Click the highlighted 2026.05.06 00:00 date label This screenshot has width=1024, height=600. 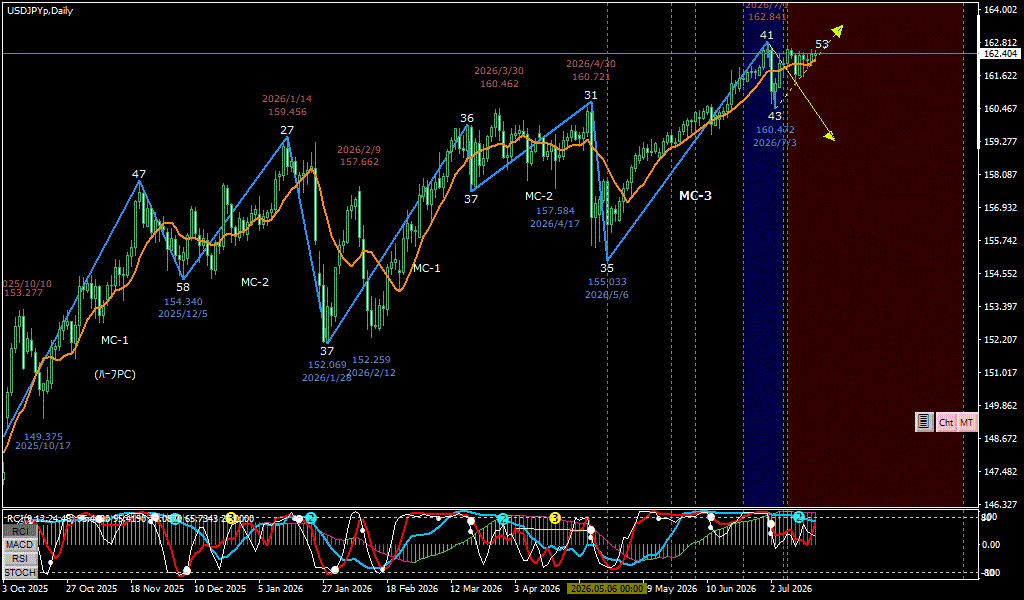point(607,588)
